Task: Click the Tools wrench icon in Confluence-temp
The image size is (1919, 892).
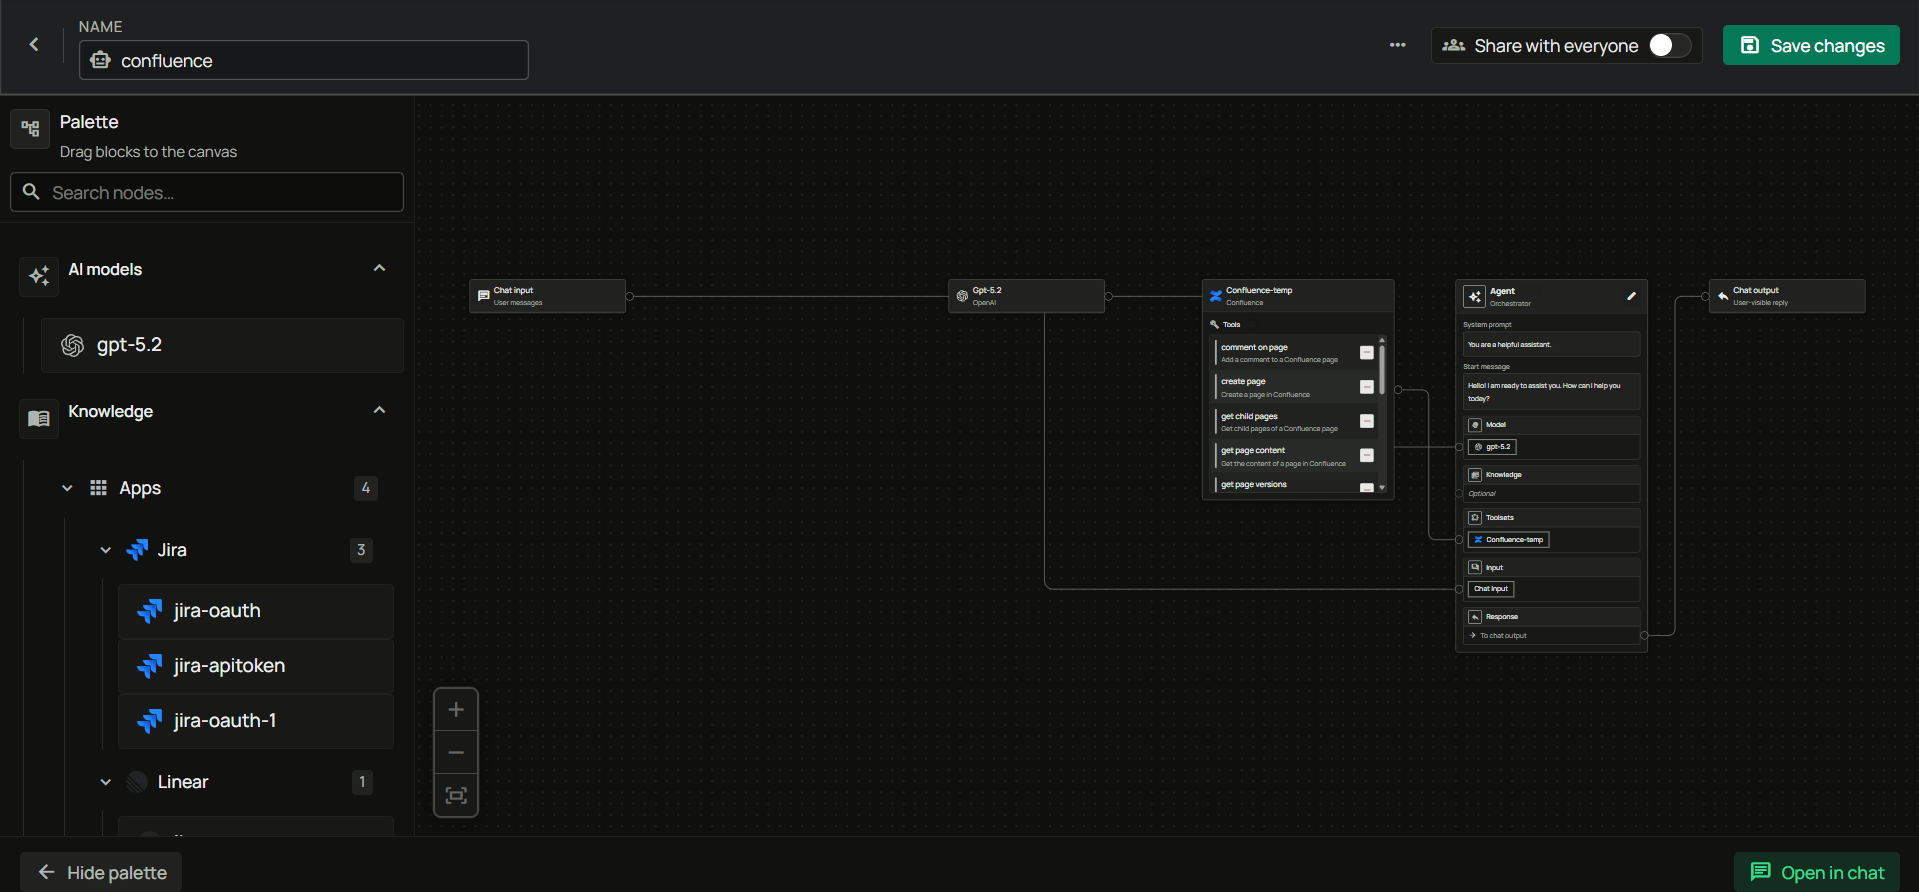Action: [x=1214, y=324]
